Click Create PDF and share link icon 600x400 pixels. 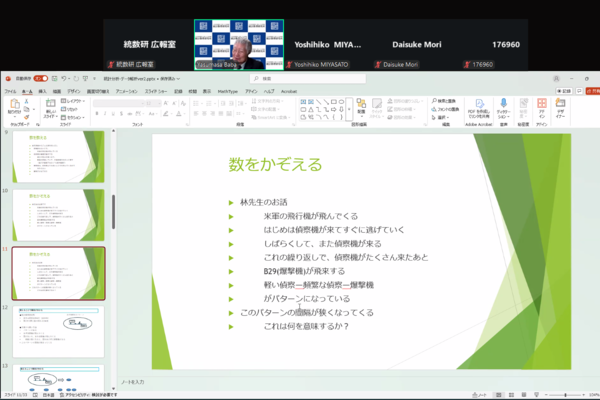[479, 107]
